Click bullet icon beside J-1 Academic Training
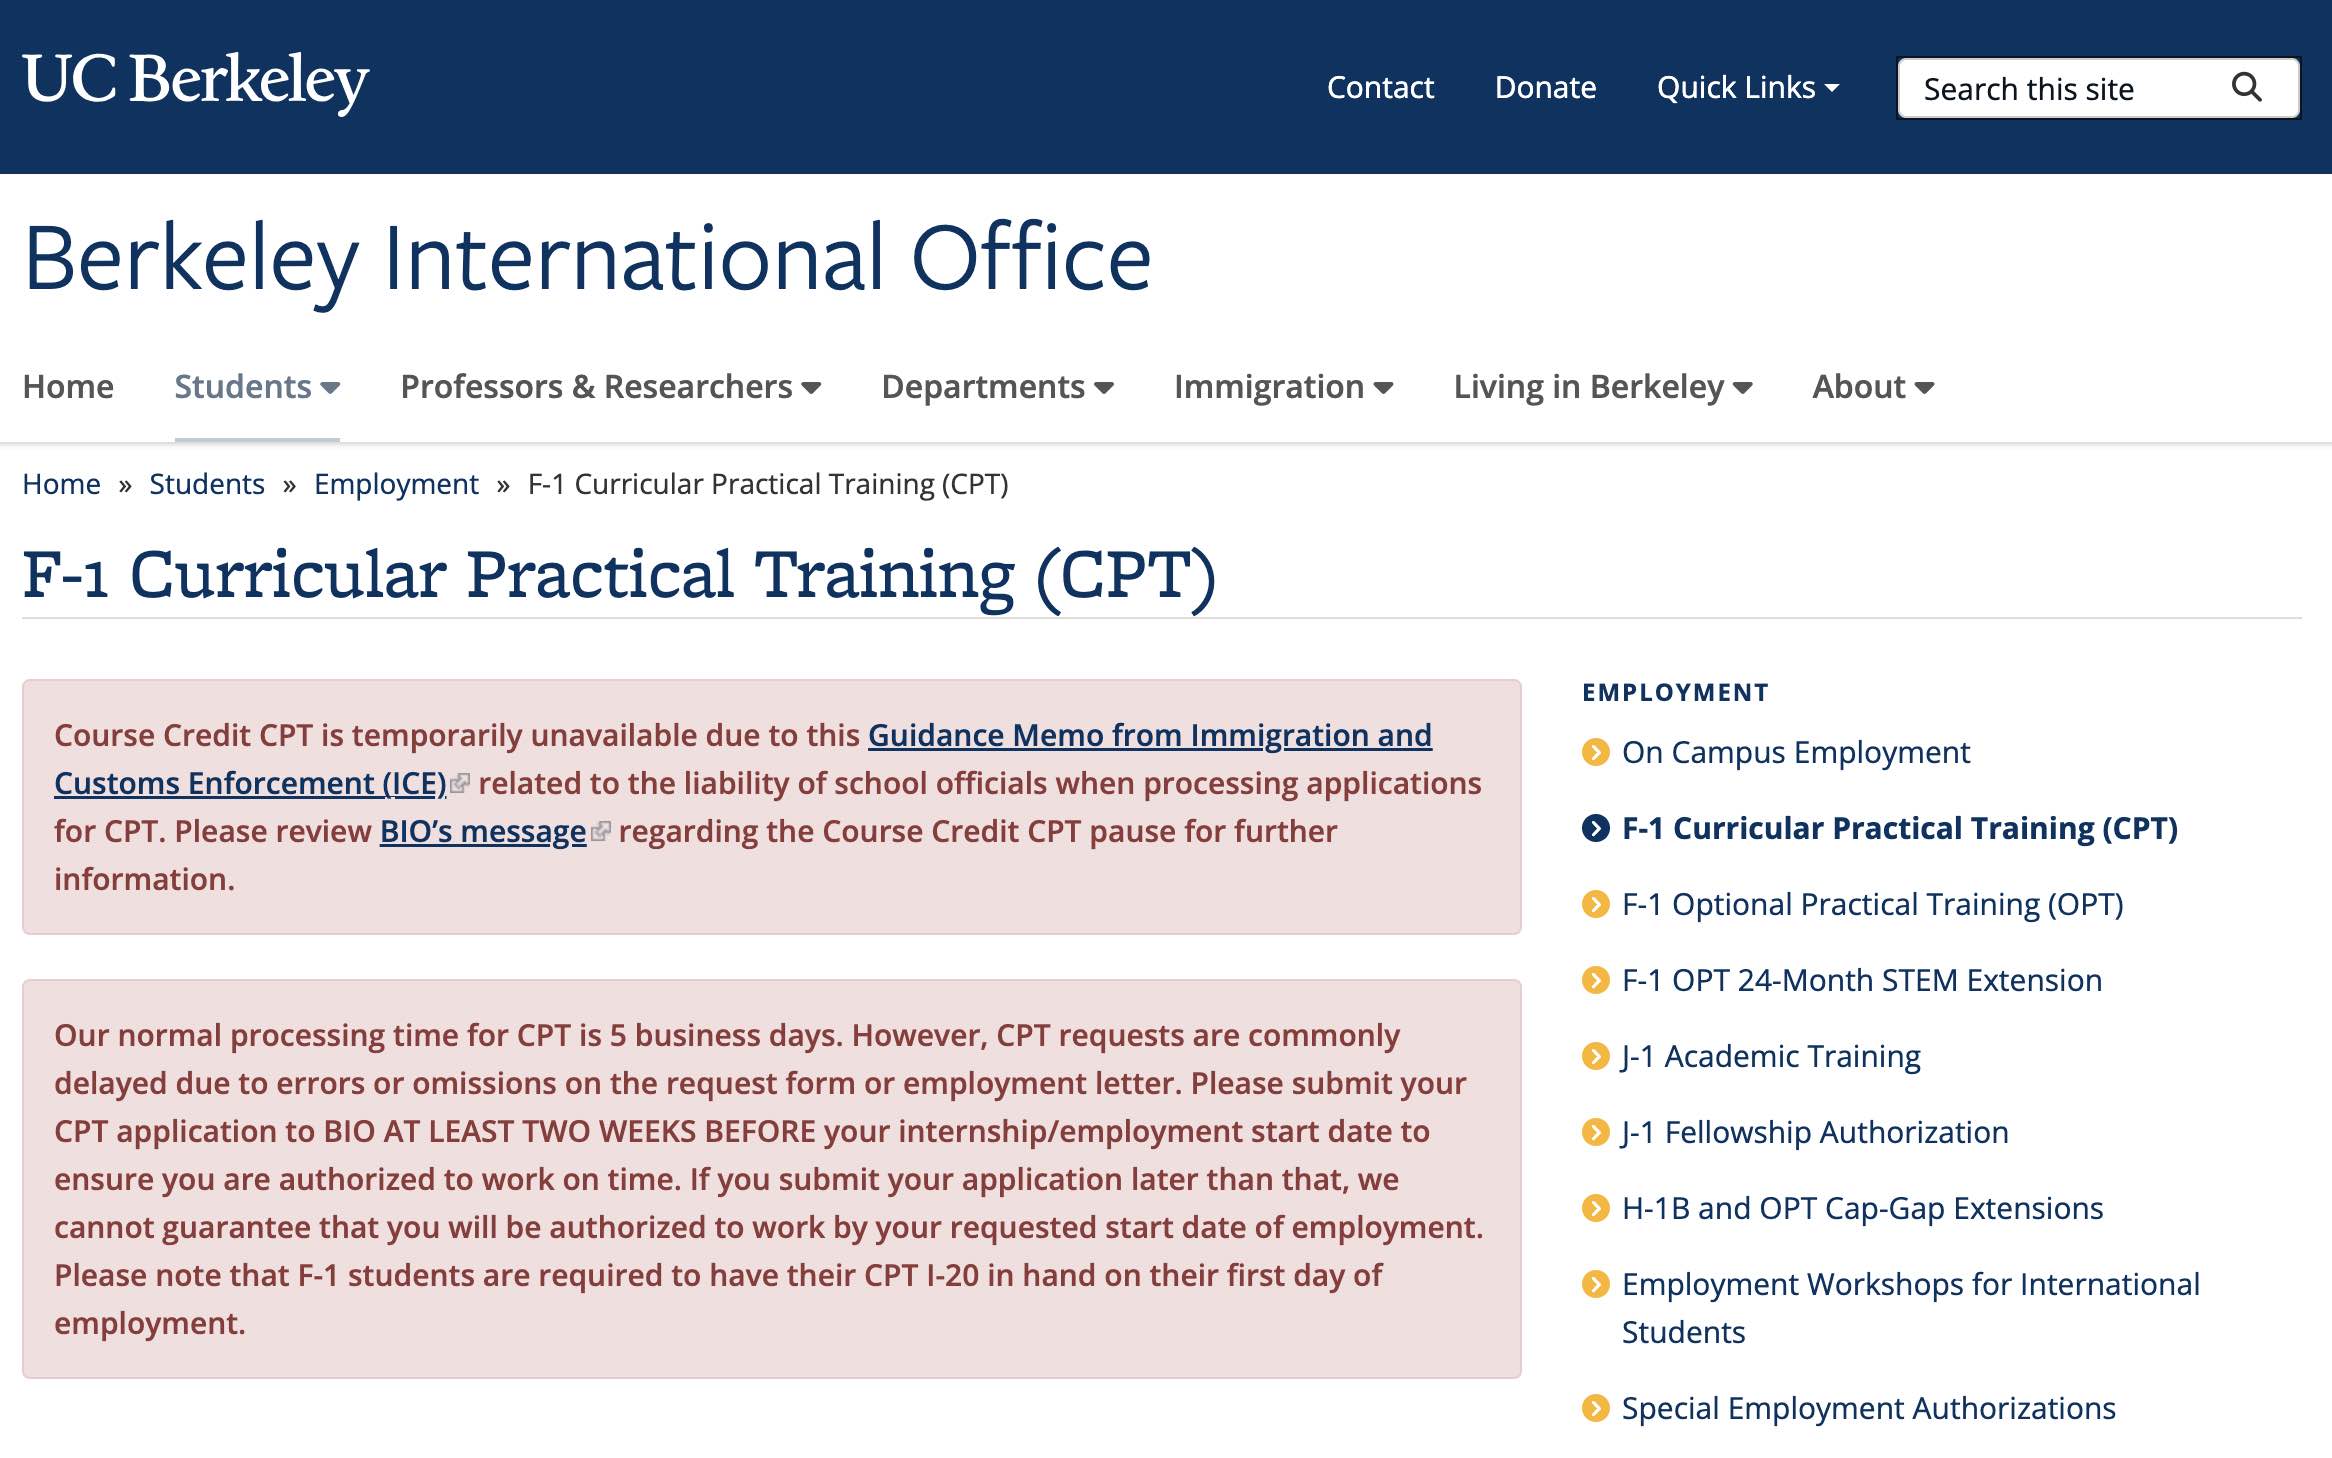 point(1596,1056)
